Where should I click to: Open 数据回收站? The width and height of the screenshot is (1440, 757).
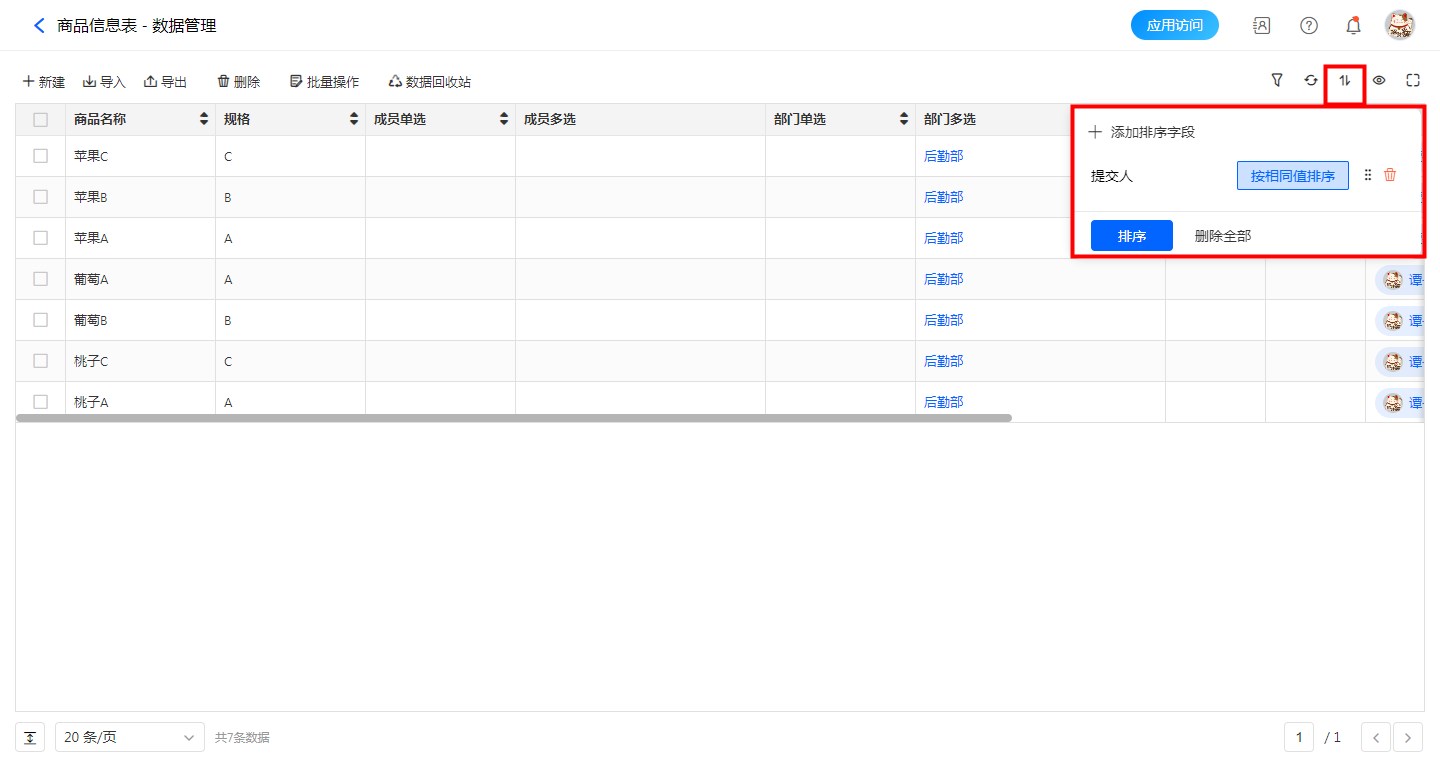429,82
